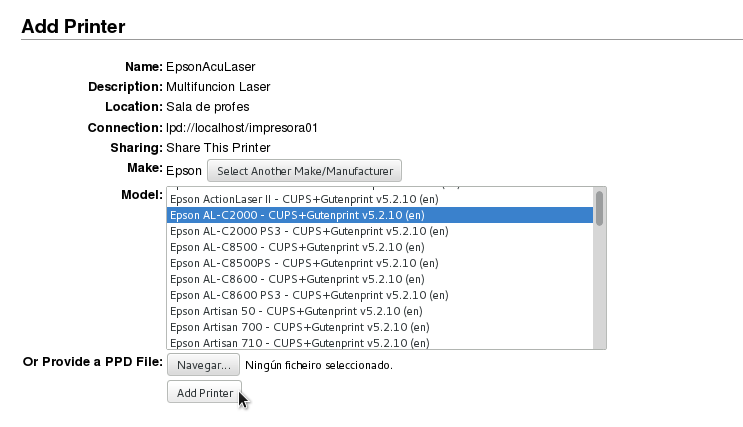Click the Add Printer page heading
Screen dimensions: 743x427
pyautogui.click(x=73, y=27)
